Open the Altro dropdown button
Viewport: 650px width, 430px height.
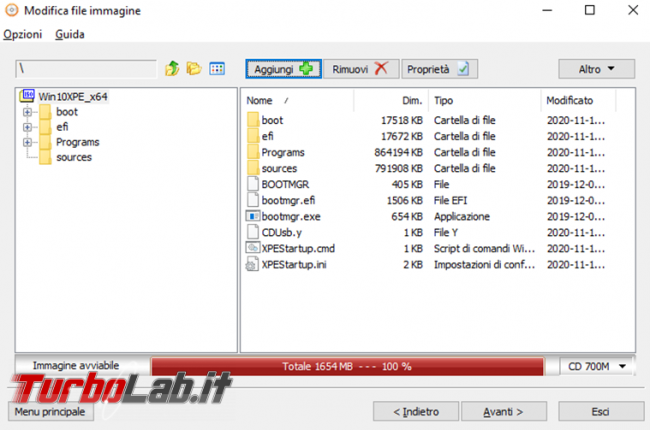pos(596,69)
